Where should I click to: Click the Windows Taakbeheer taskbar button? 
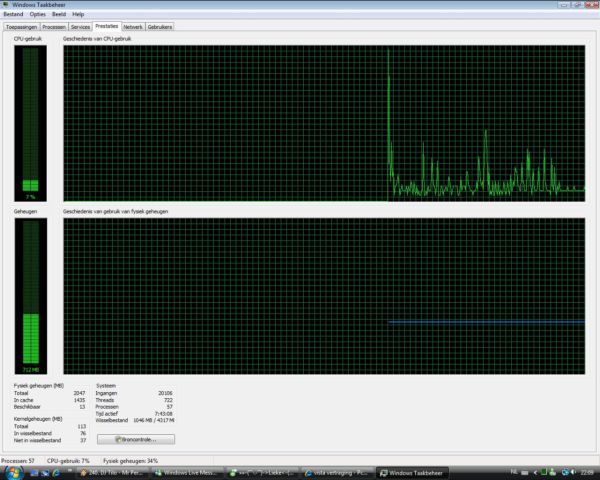(412, 473)
